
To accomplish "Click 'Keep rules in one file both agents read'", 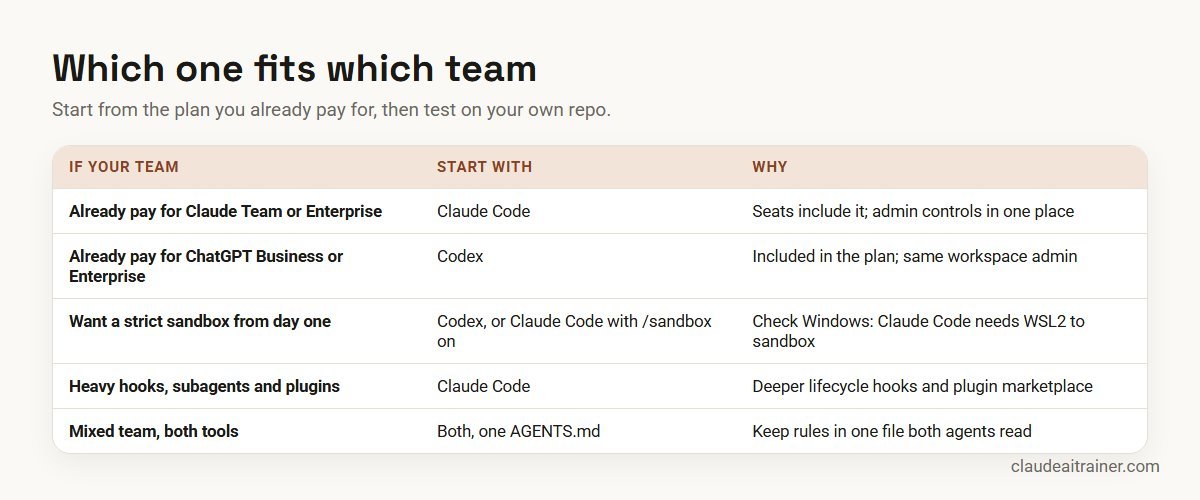I will tap(892, 431).
